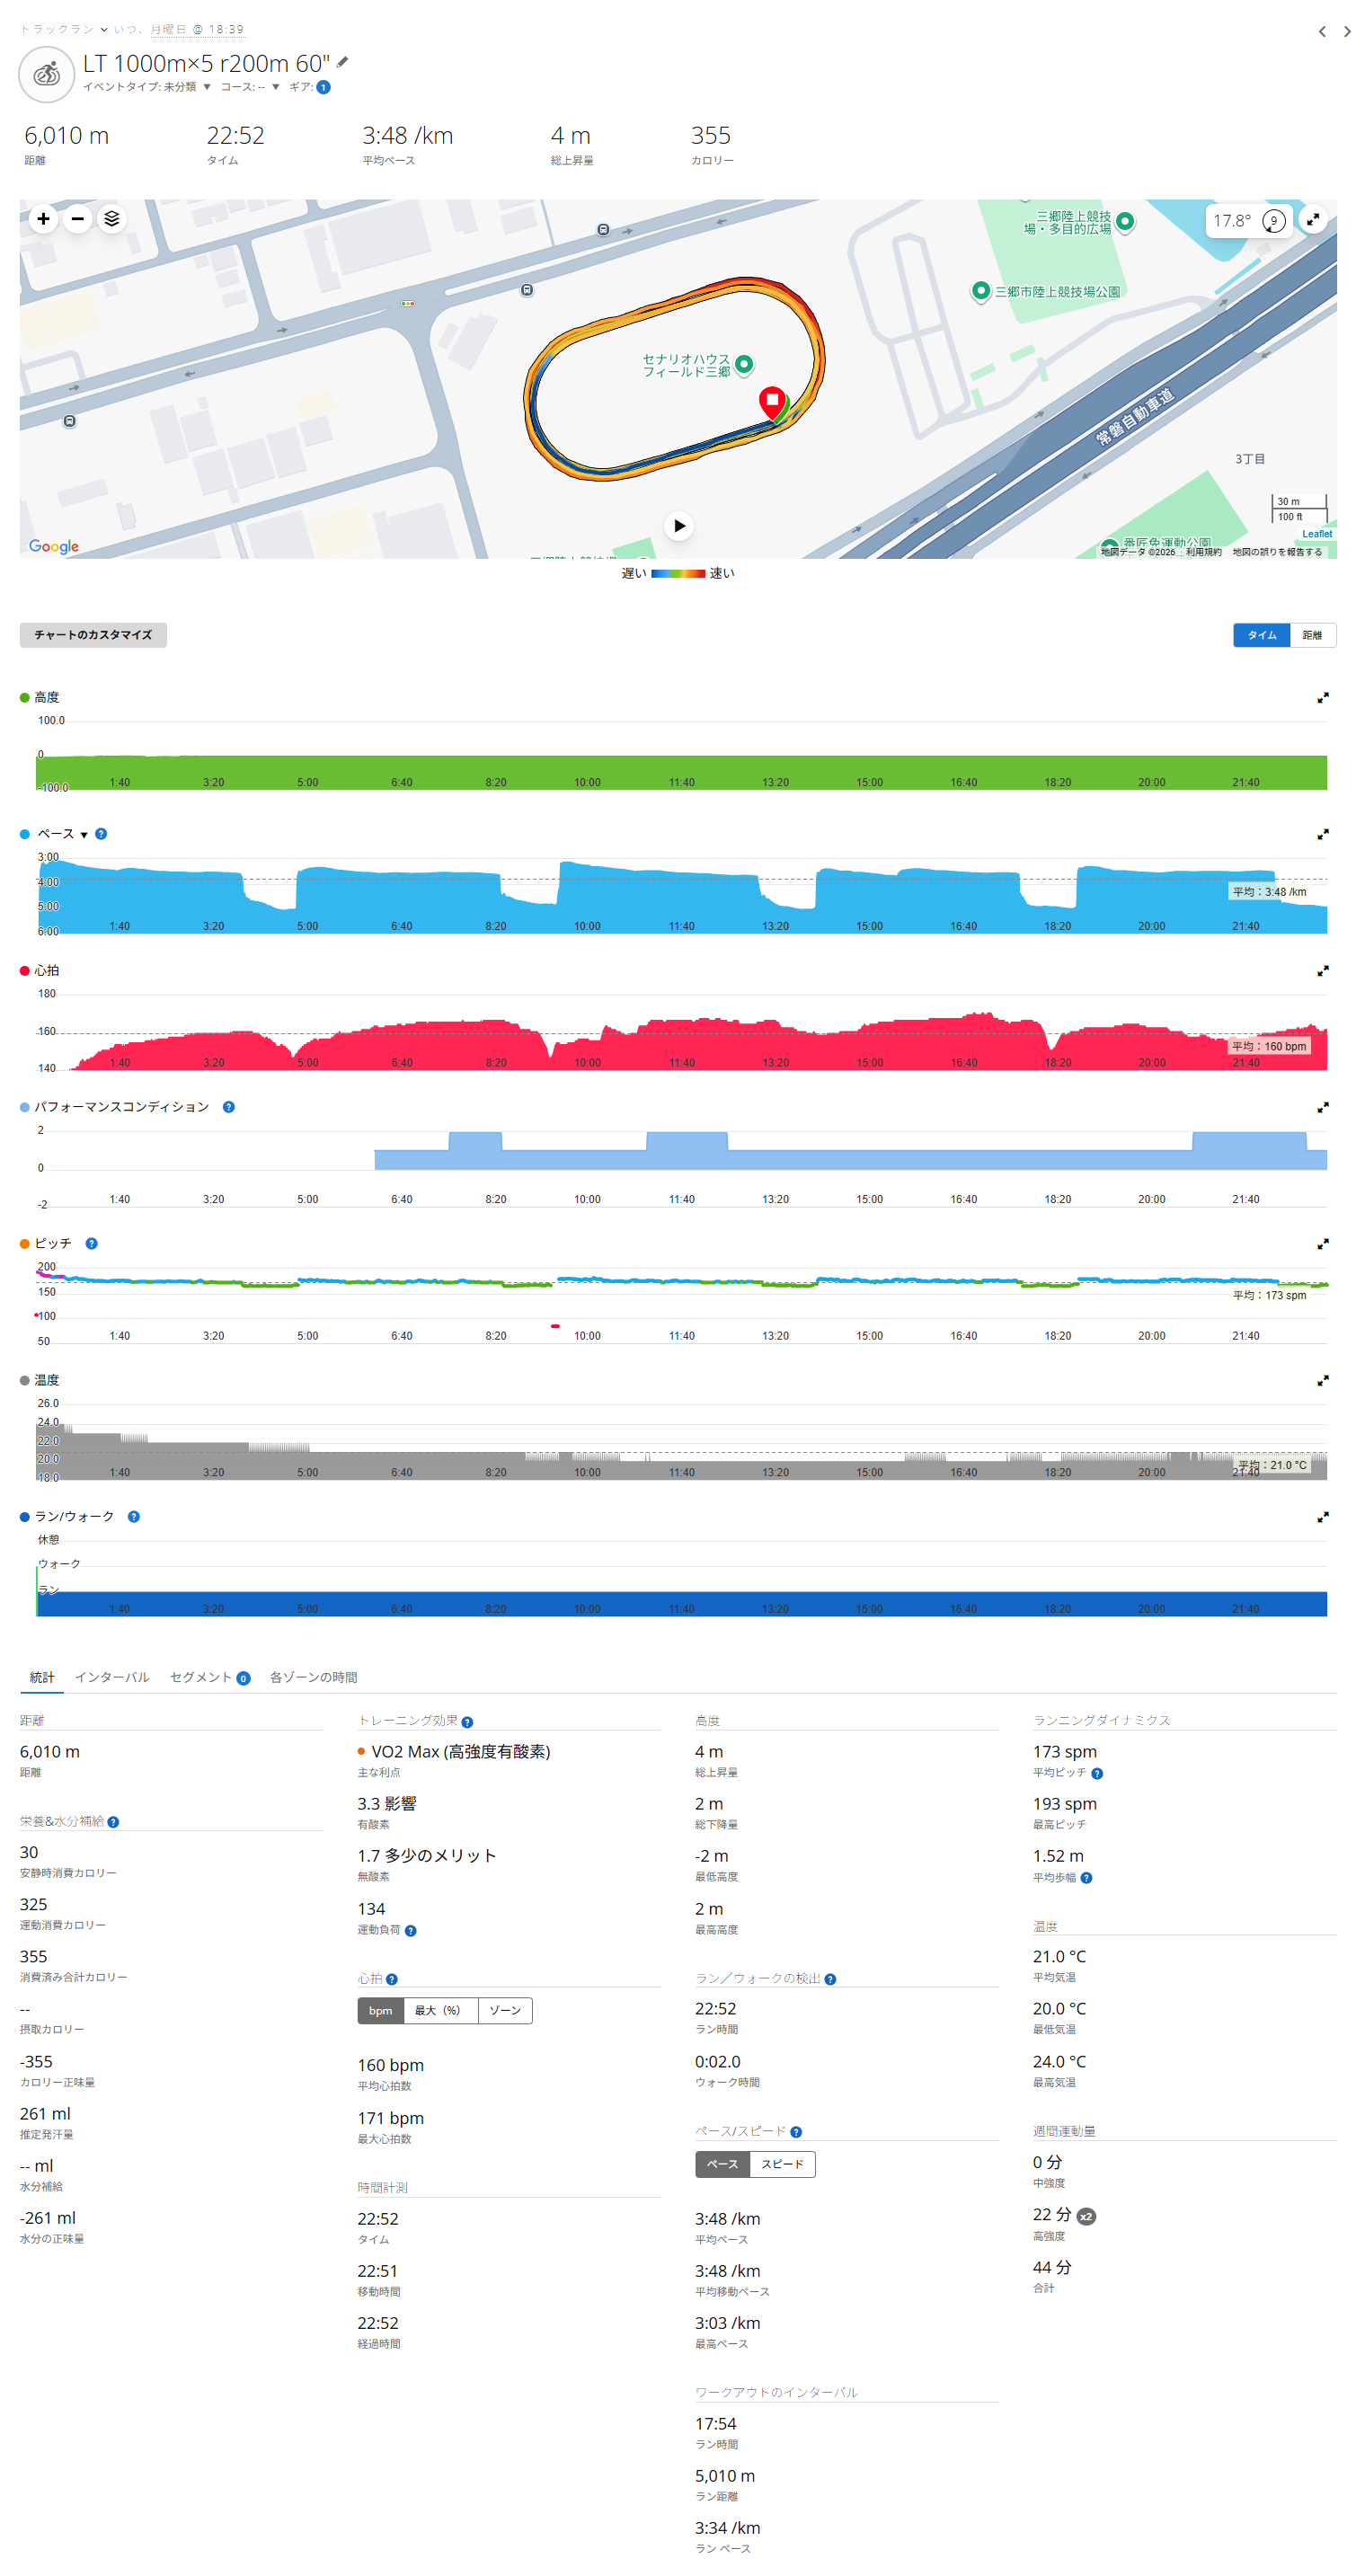Zoom out on the track map

pos(77,218)
